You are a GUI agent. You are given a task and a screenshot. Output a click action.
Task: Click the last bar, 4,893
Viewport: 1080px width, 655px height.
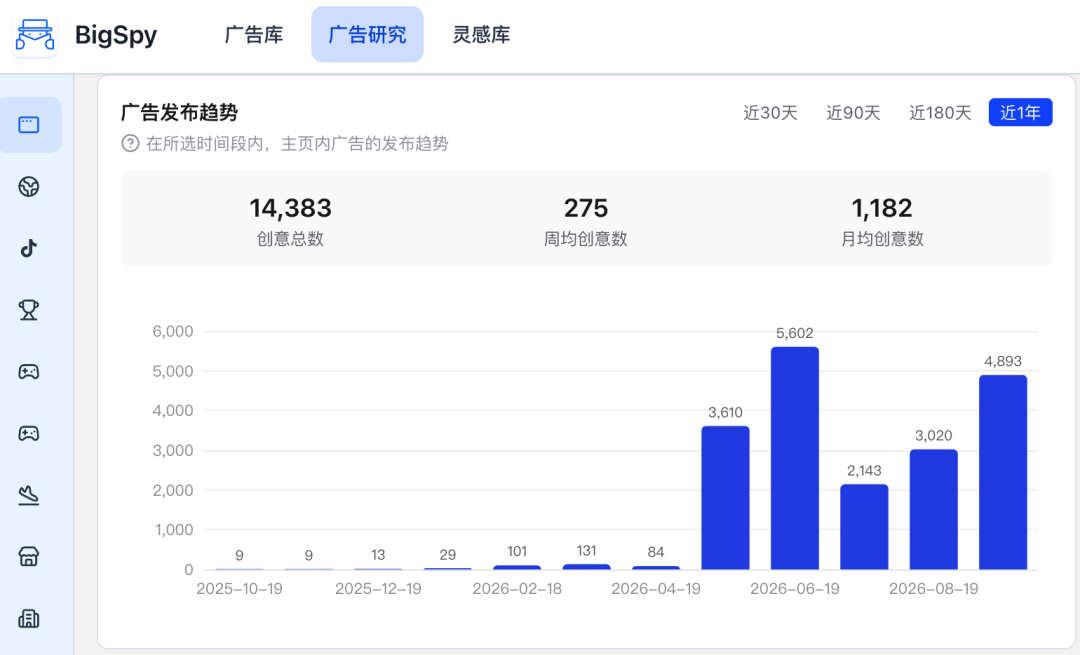[1003, 472]
